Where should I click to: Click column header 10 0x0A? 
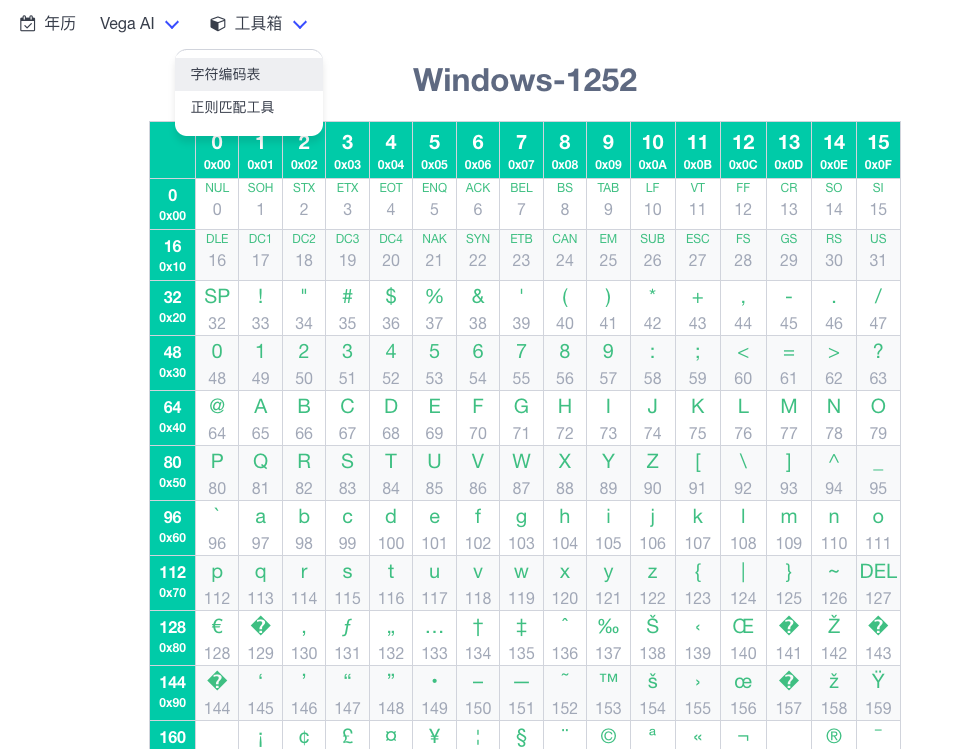point(652,150)
